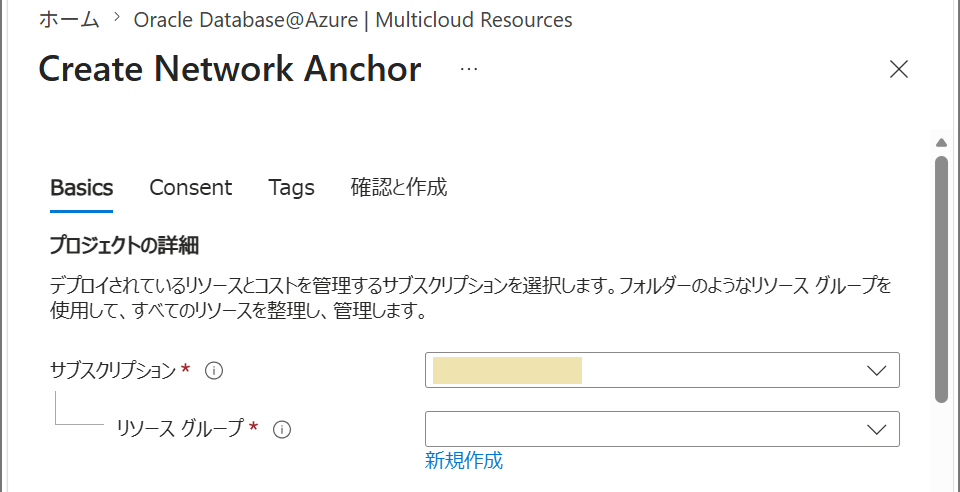Screen dimensions: 960x492
Task: Expand the リソース グループ dropdown chevron
Action: [x=877, y=430]
